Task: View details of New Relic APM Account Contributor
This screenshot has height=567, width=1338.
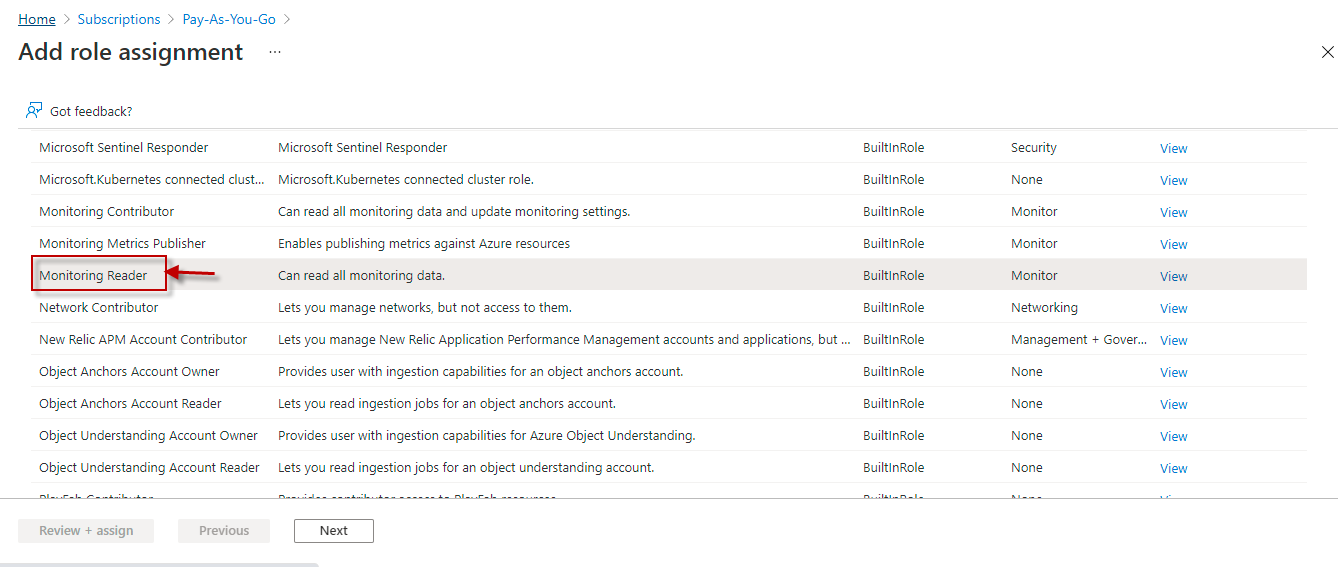Action: 1173,340
